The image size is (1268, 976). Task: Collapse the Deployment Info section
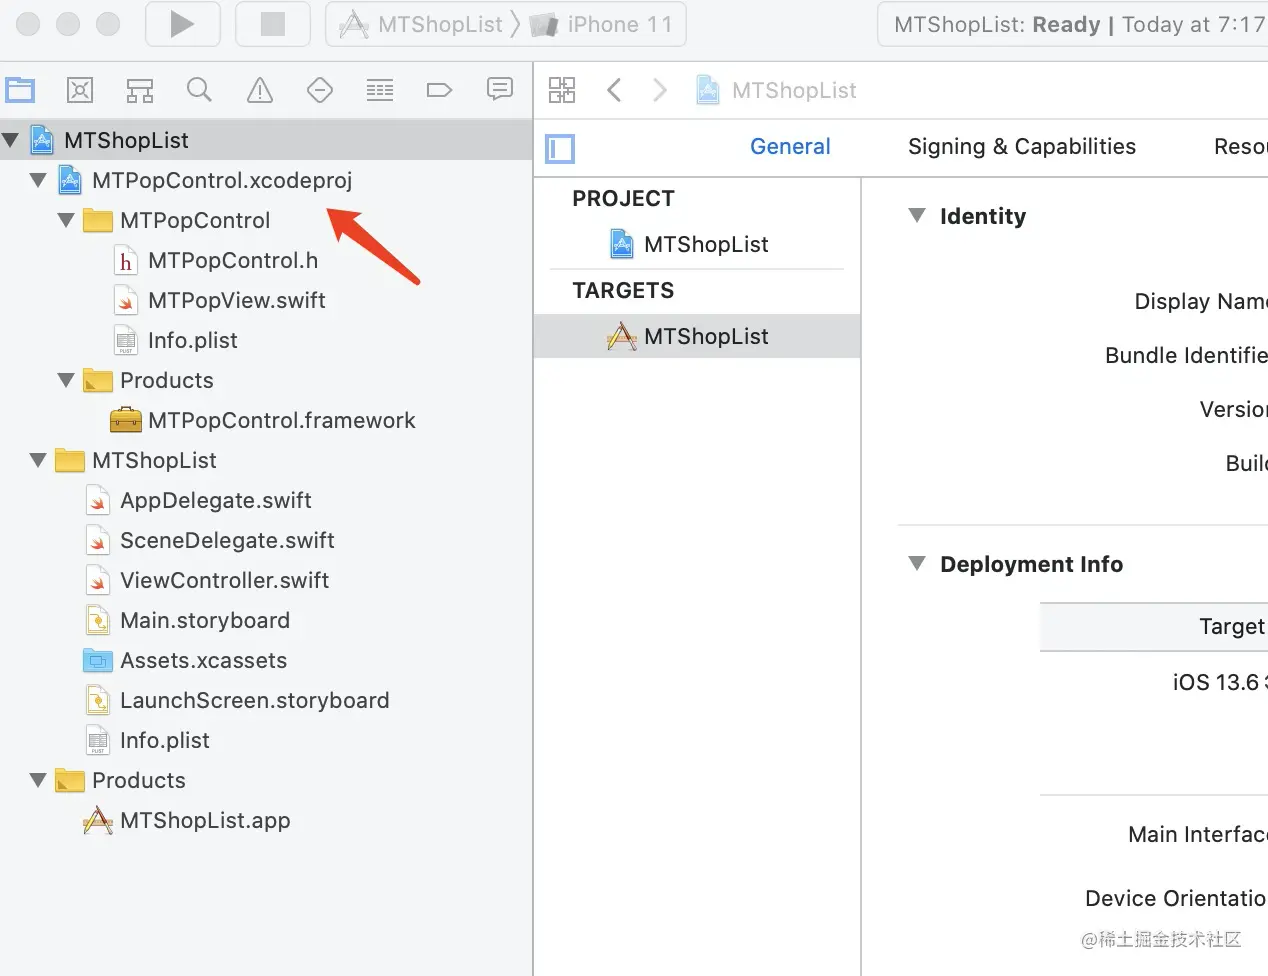tap(917, 564)
